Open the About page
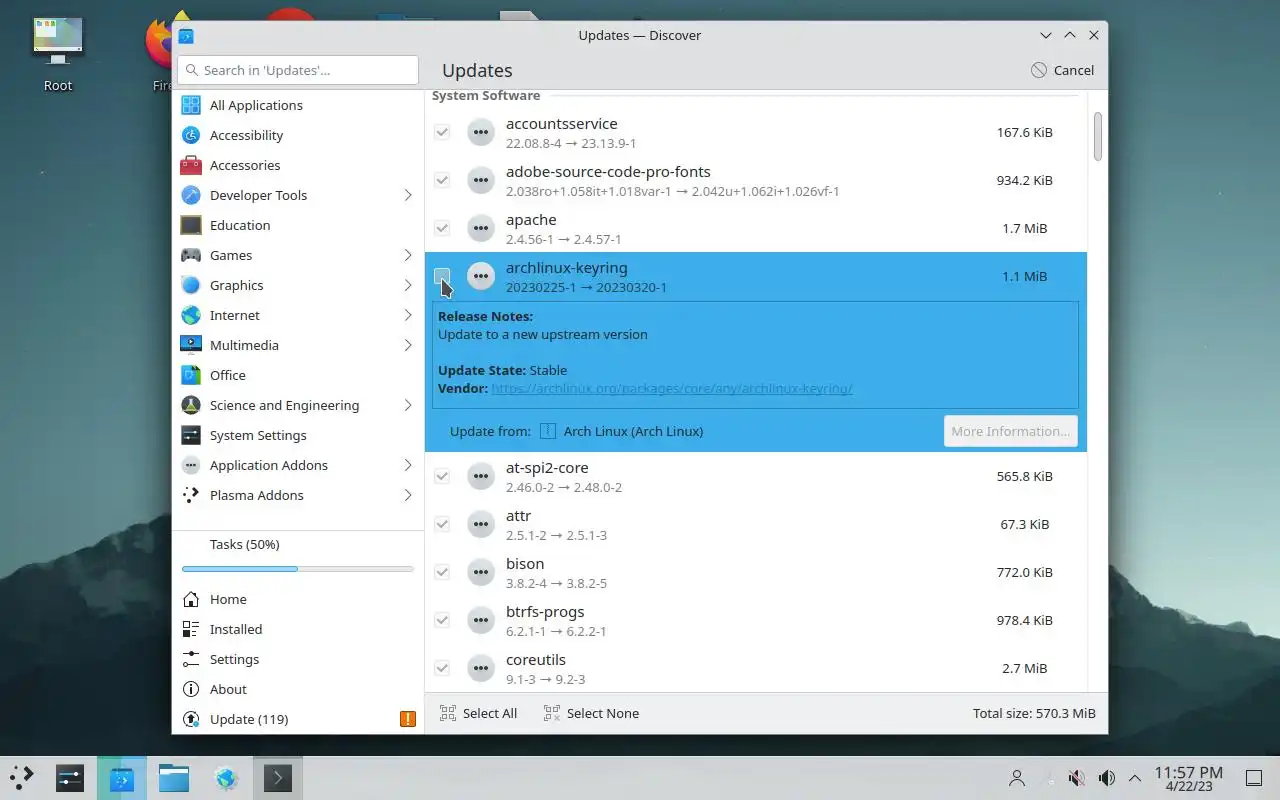The width and height of the screenshot is (1280, 800). point(298,689)
